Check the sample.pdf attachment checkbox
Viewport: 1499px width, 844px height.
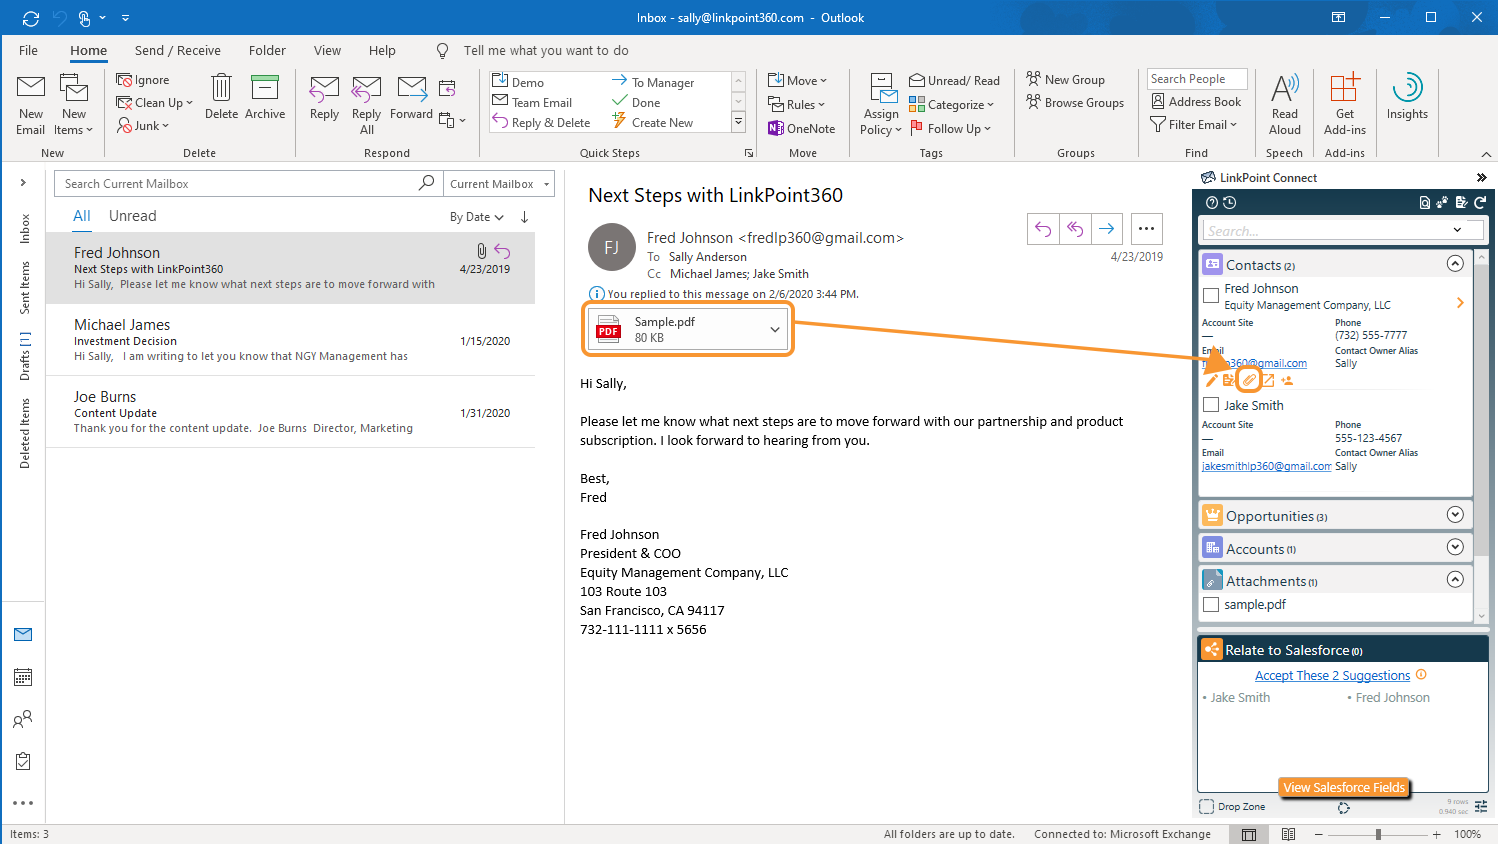[1211, 604]
